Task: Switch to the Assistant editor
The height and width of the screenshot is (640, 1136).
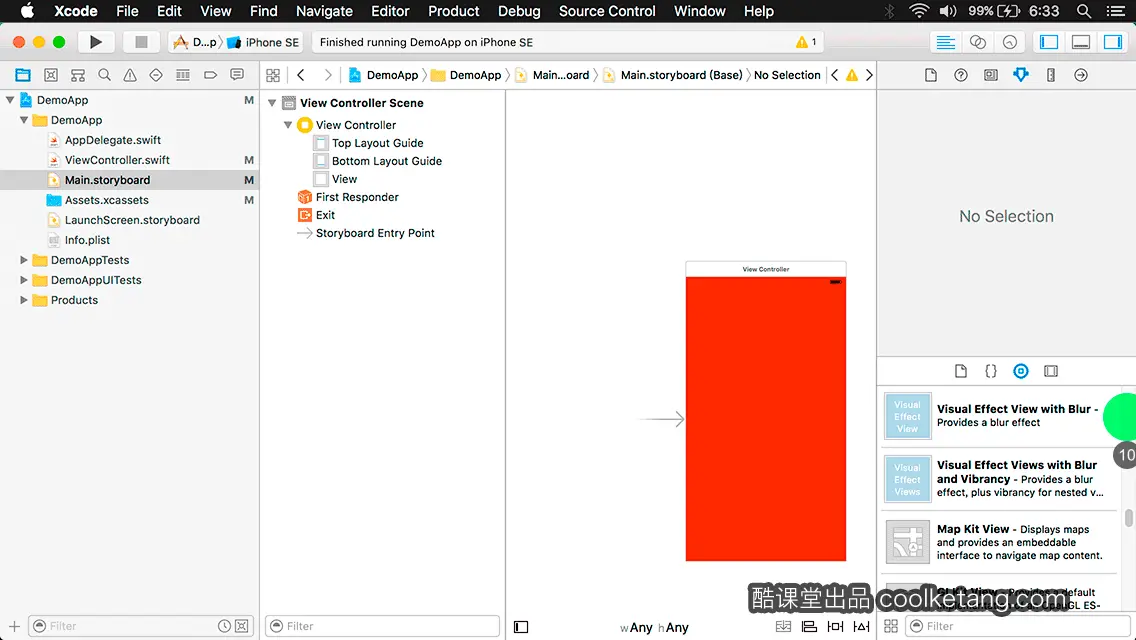Action: point(977,42)
